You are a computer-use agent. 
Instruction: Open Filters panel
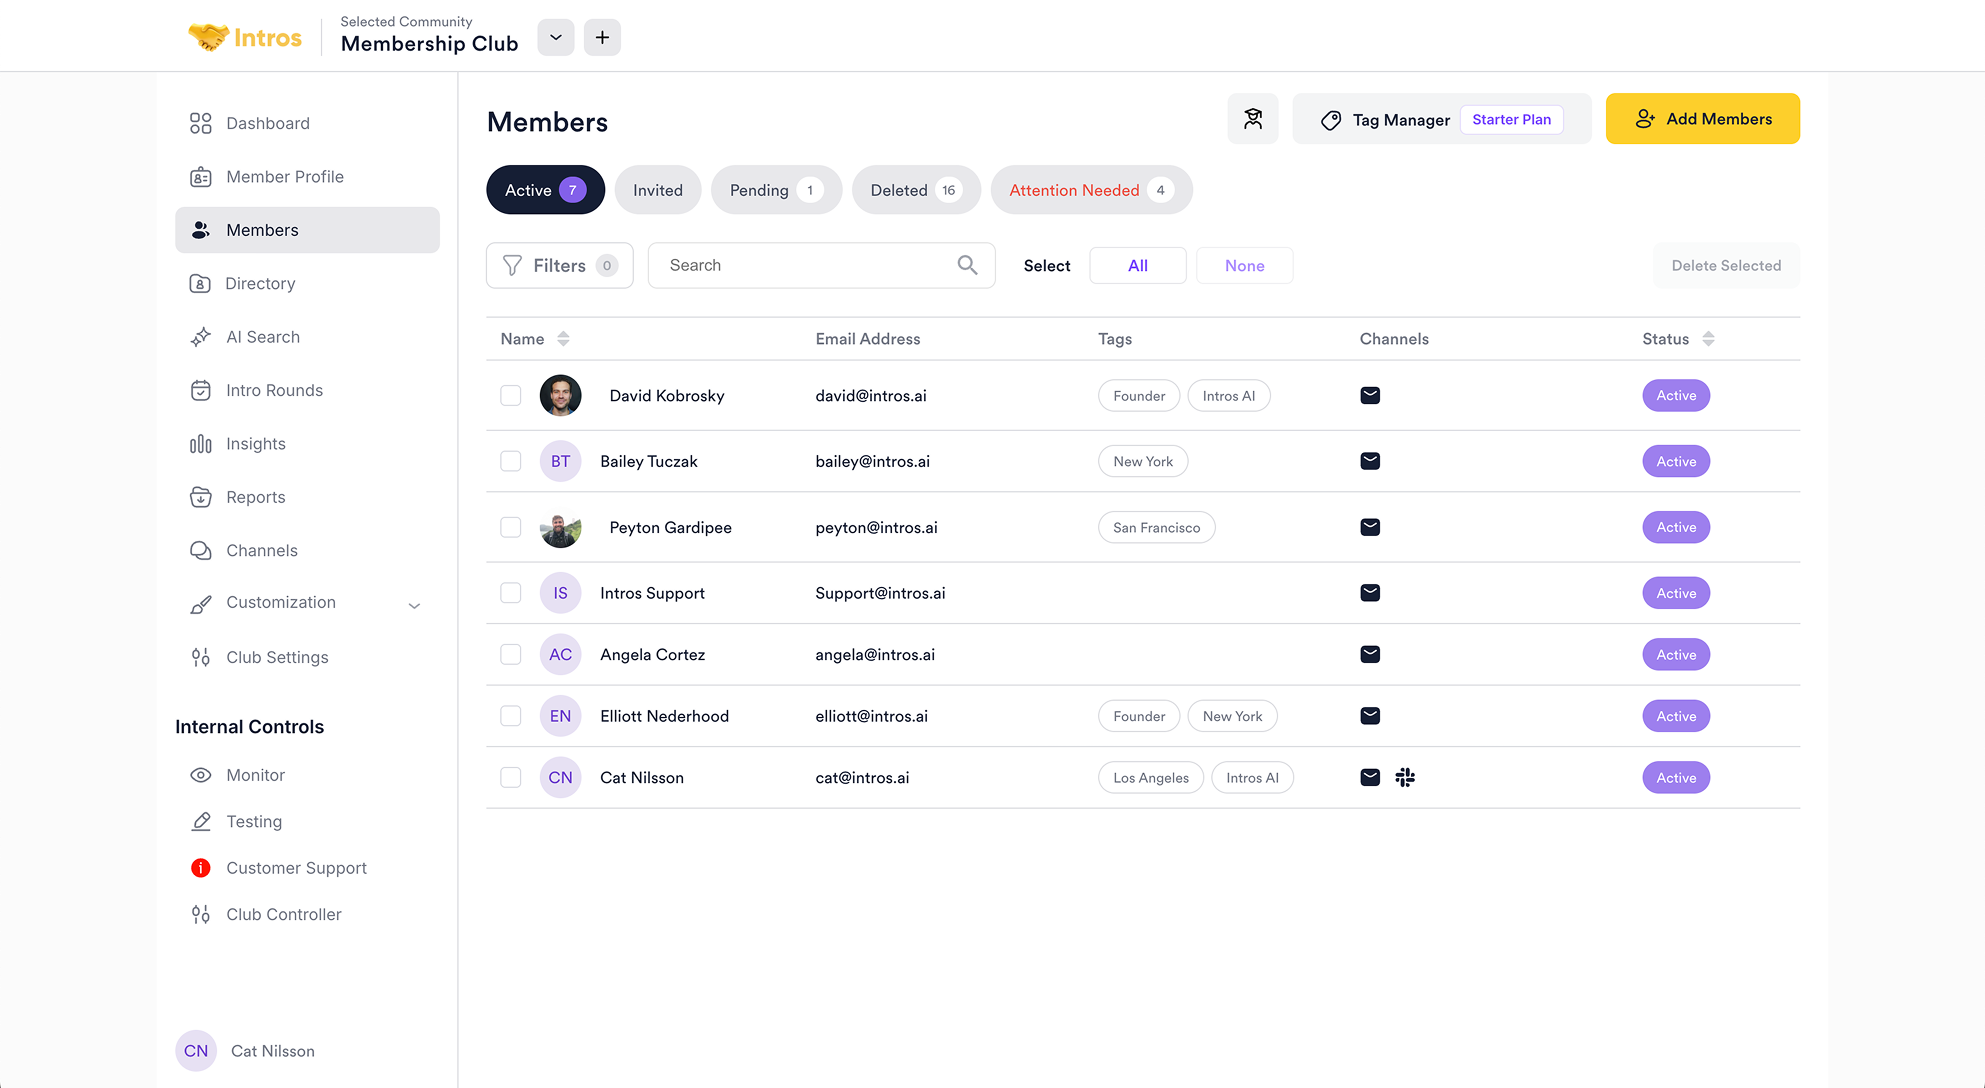[x=559, y=265]
